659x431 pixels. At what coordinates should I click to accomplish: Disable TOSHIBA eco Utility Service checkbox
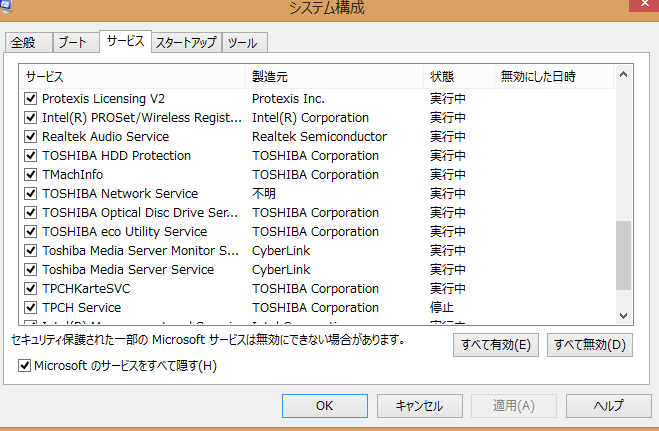31,232
